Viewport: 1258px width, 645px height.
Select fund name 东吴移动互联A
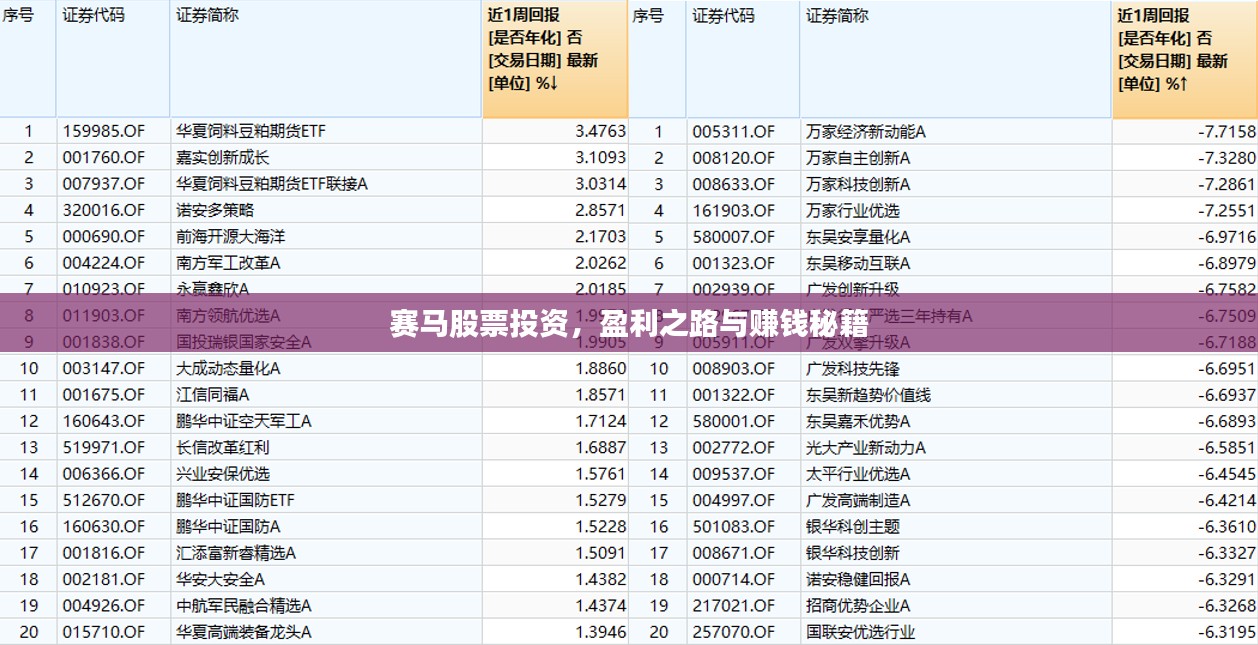pos(858,263)
